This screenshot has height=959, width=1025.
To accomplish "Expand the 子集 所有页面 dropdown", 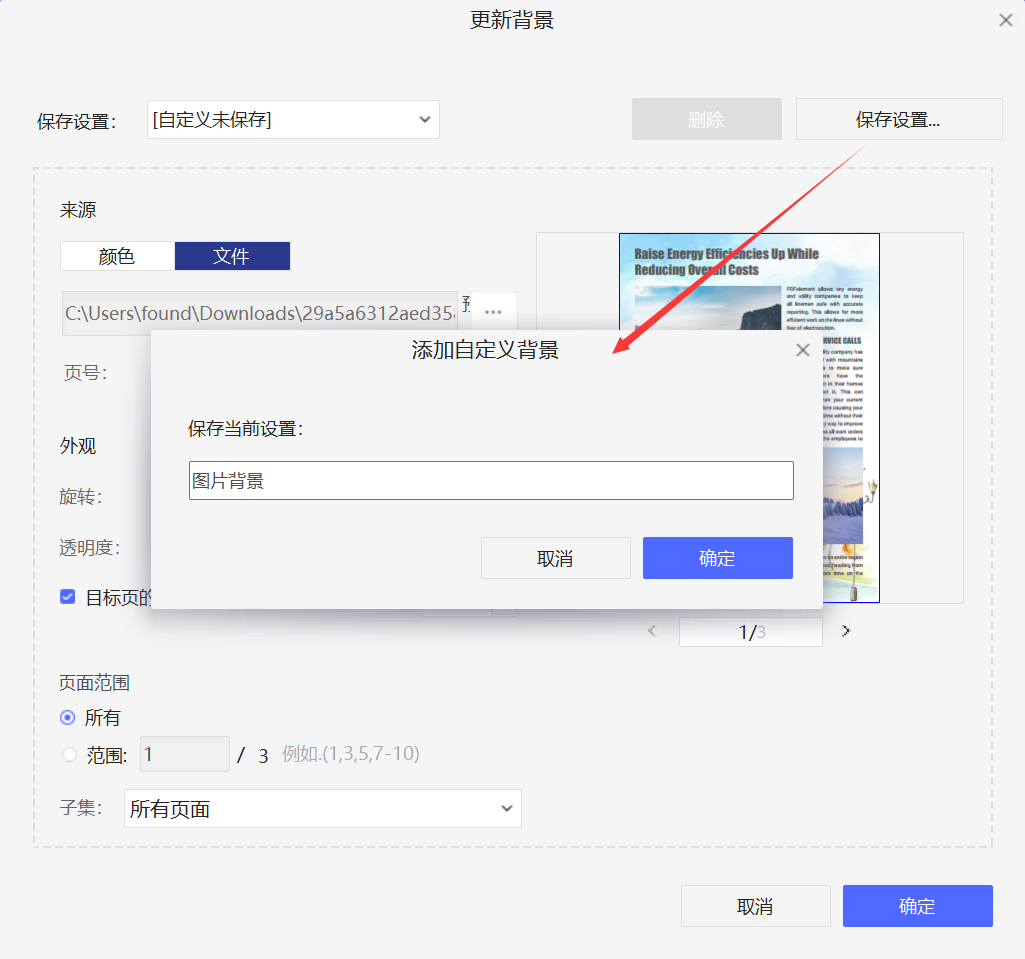I will tap(322, 809).
